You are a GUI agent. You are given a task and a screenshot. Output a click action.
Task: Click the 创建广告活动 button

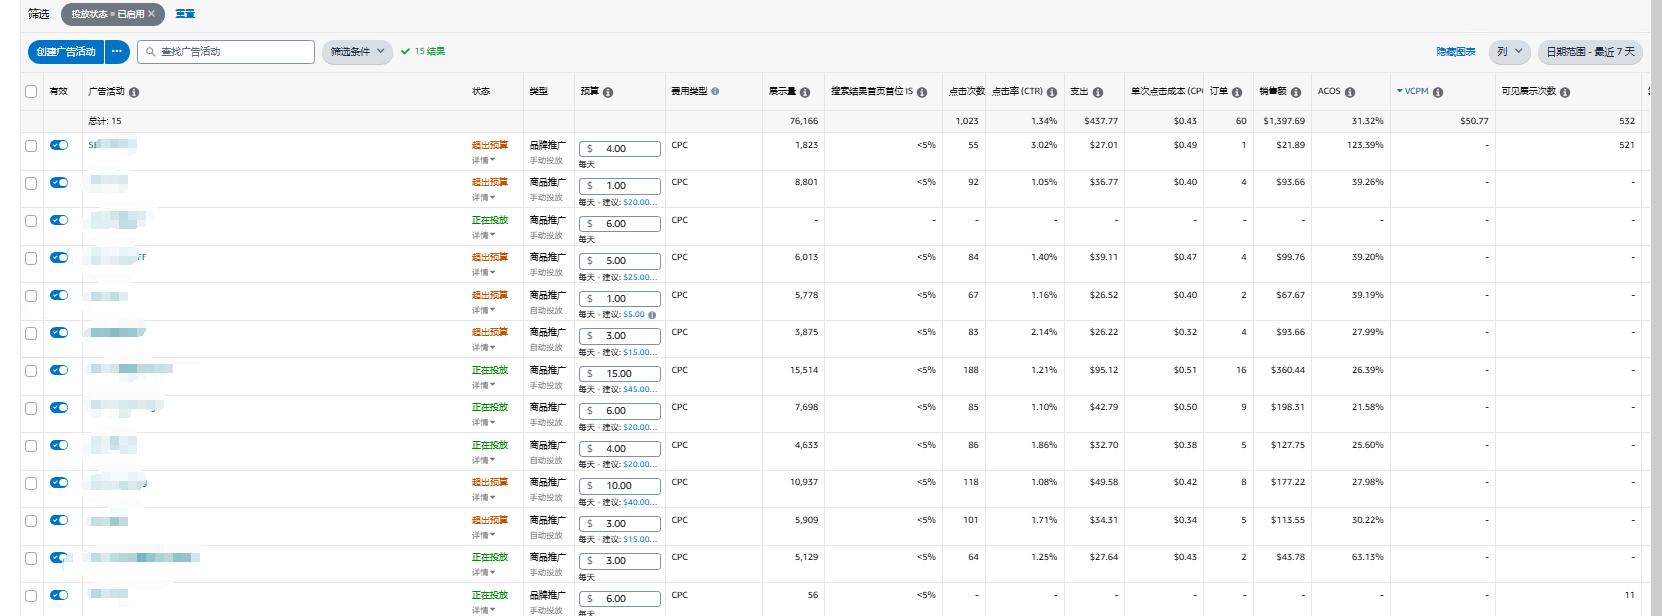(66, 51)
